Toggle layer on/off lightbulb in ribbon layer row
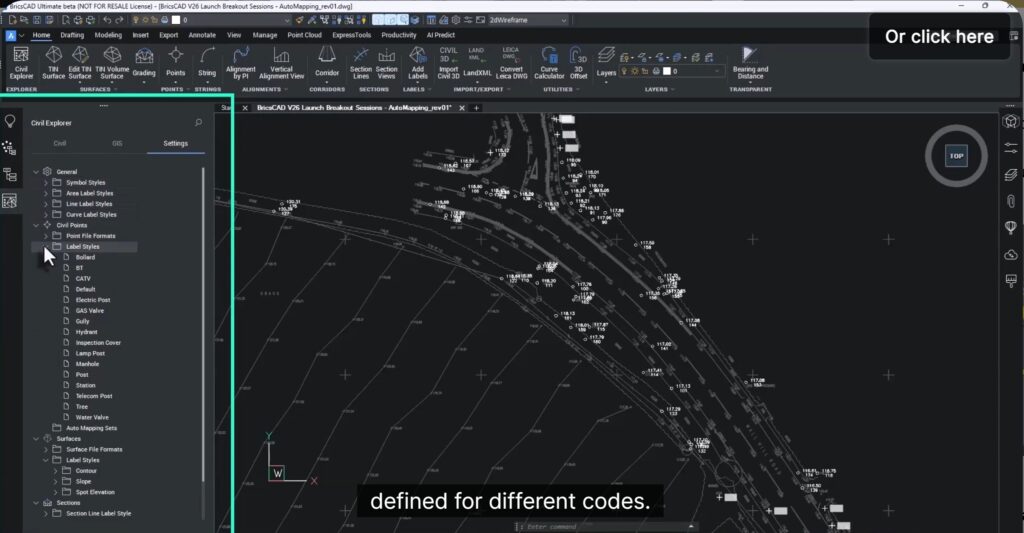 (624, 71)
